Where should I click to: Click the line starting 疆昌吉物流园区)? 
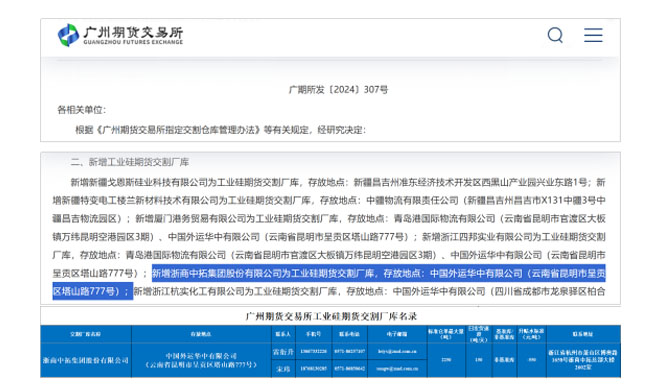[329, 218]
